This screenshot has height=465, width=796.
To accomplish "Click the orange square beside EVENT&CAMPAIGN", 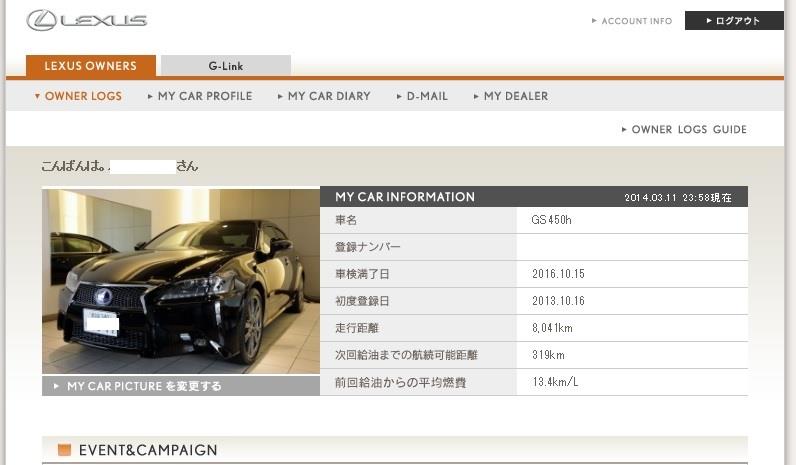I will pos(64,450).
